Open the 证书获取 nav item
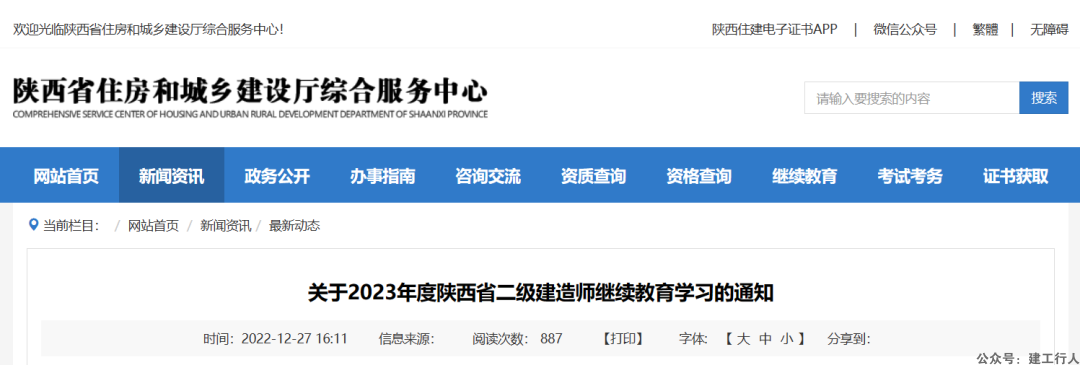This screenshot has height=365, width=1080. tap(1015, 176)
